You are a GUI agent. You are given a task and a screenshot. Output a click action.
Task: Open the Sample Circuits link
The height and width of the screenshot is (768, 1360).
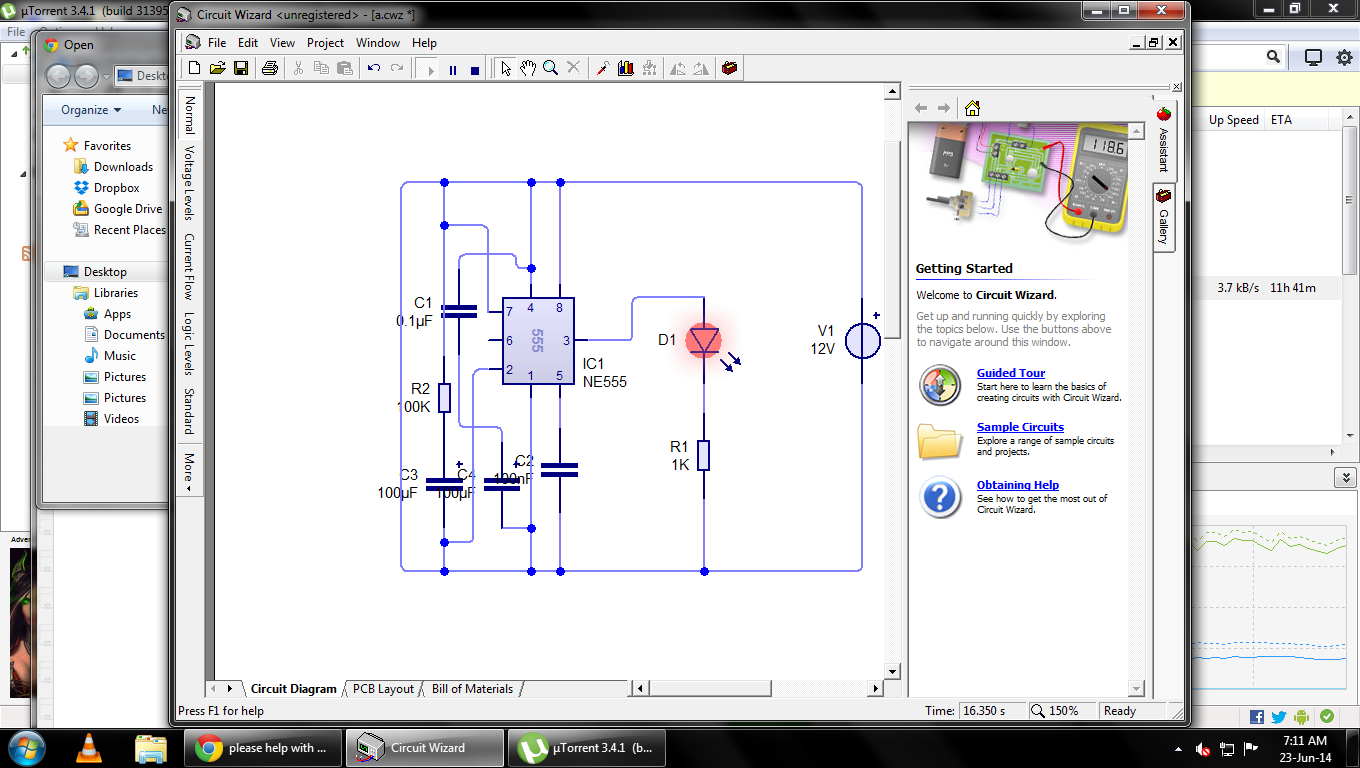(x=1020, y=427)
